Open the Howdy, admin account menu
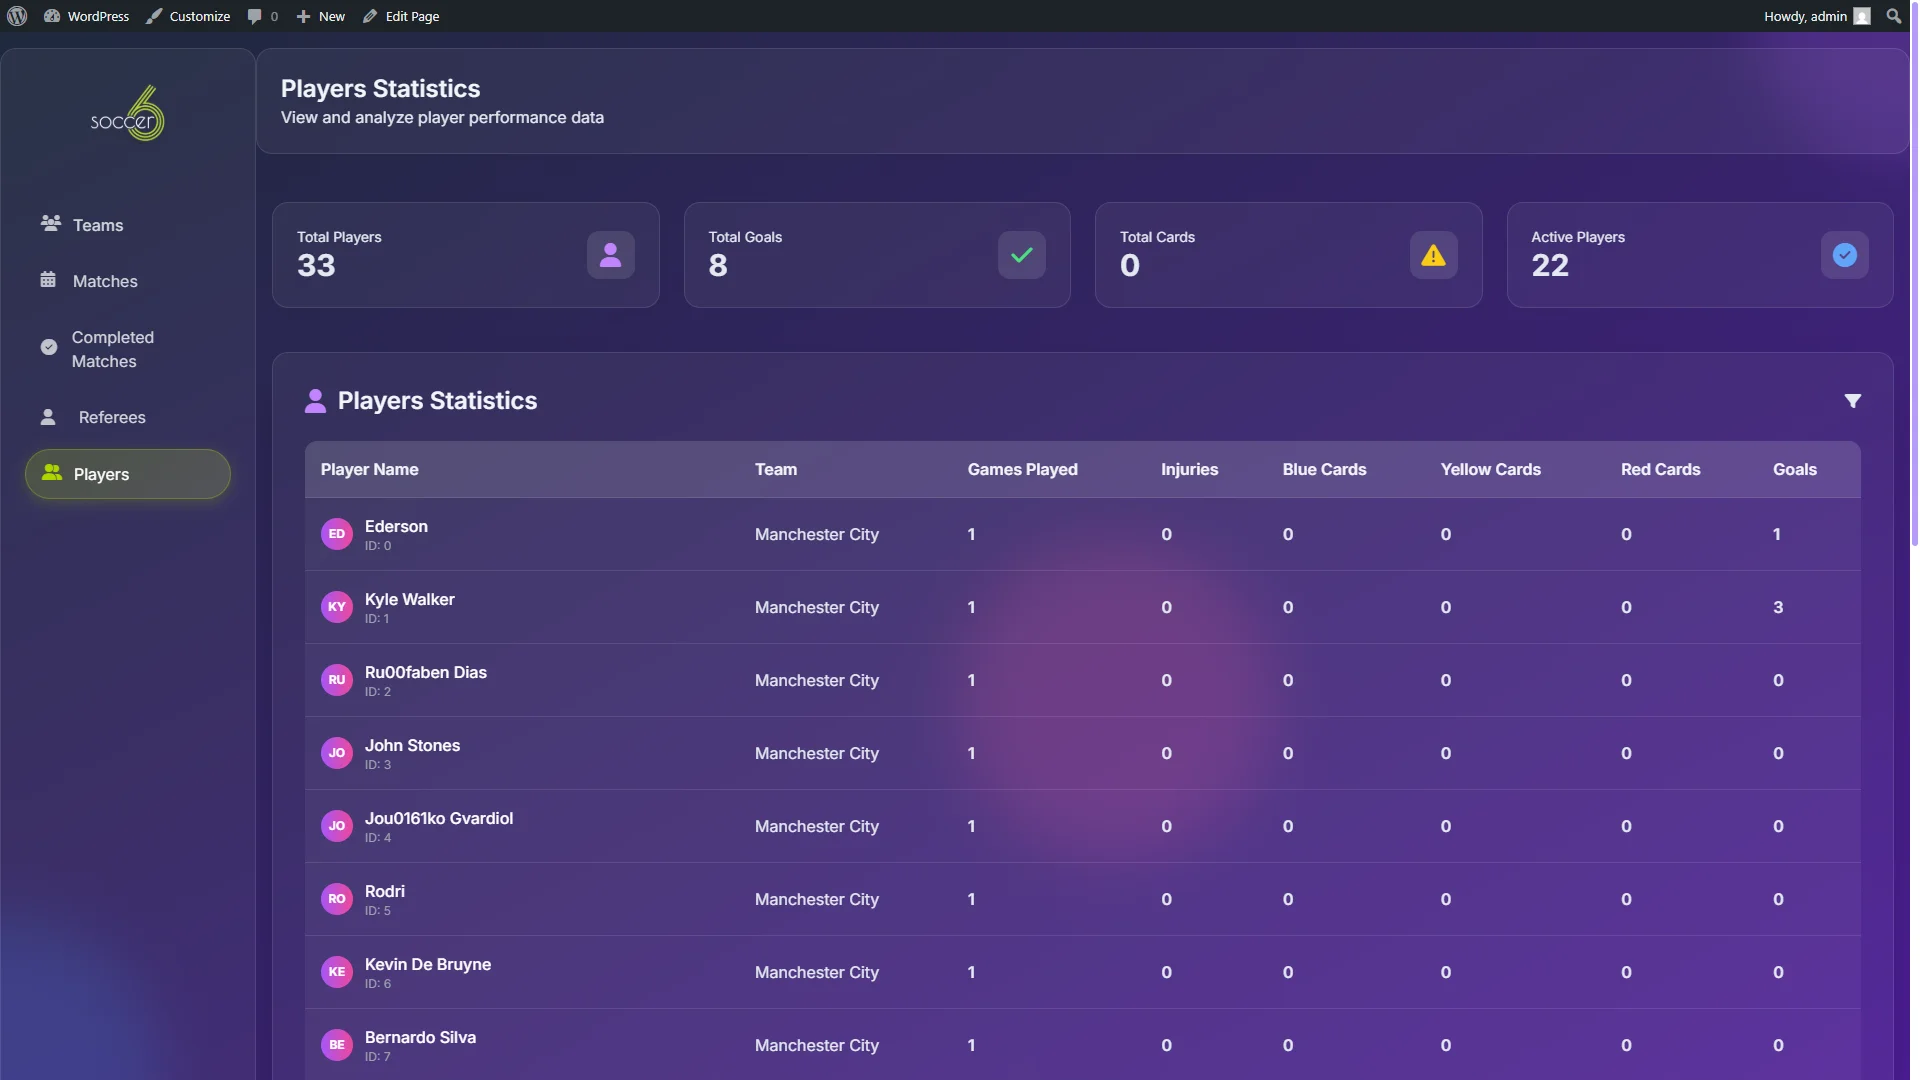Image resolution: width=1920 pixels, height=1080 pixels. [x=1817, y=16]
